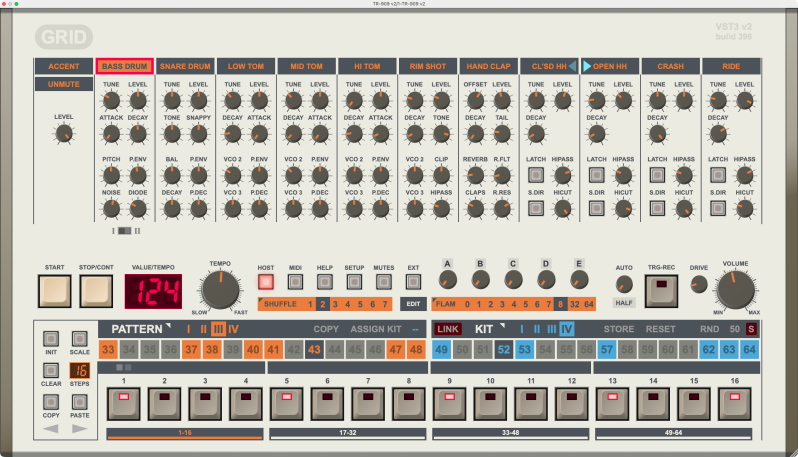Screen dimensions: 798x457
Task: Toggle step 2 sequencer button
Action: pyautogui.click(x=164, y=404)
